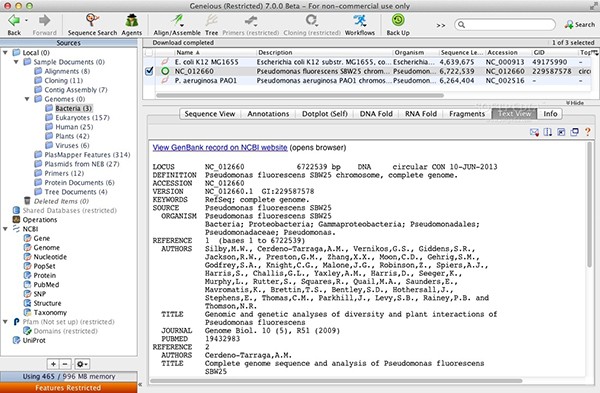Viewport: 600px width, 393px height.
Task: Open the Plants (42) folder
Action: (67, 136)
